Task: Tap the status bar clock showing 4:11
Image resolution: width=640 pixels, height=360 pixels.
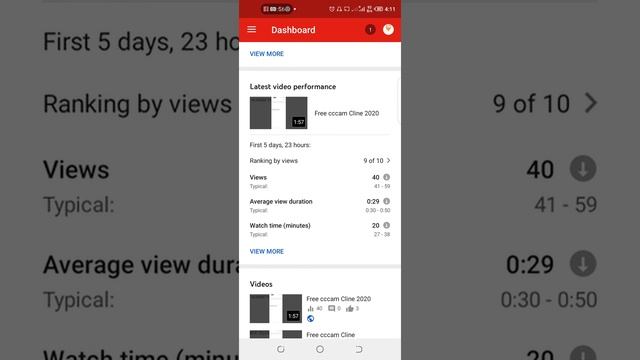Action: (390, 9)
